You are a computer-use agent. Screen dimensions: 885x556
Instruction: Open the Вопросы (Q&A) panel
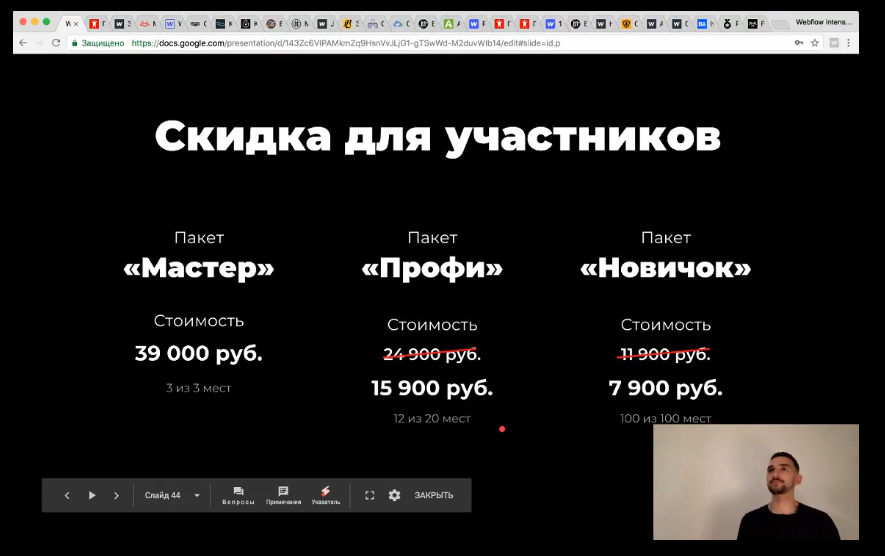point(238,495)
